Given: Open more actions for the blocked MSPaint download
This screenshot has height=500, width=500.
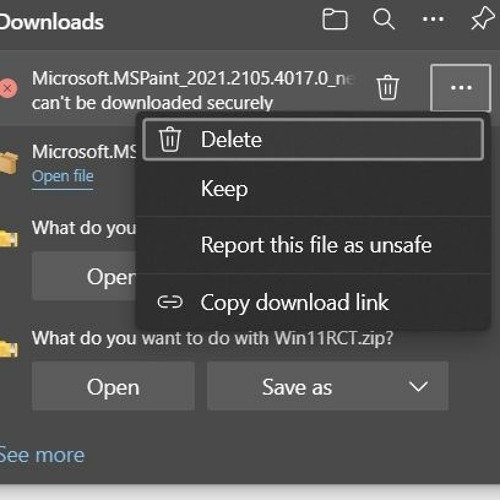Looking at the screenshot, I should coord(461,88).
